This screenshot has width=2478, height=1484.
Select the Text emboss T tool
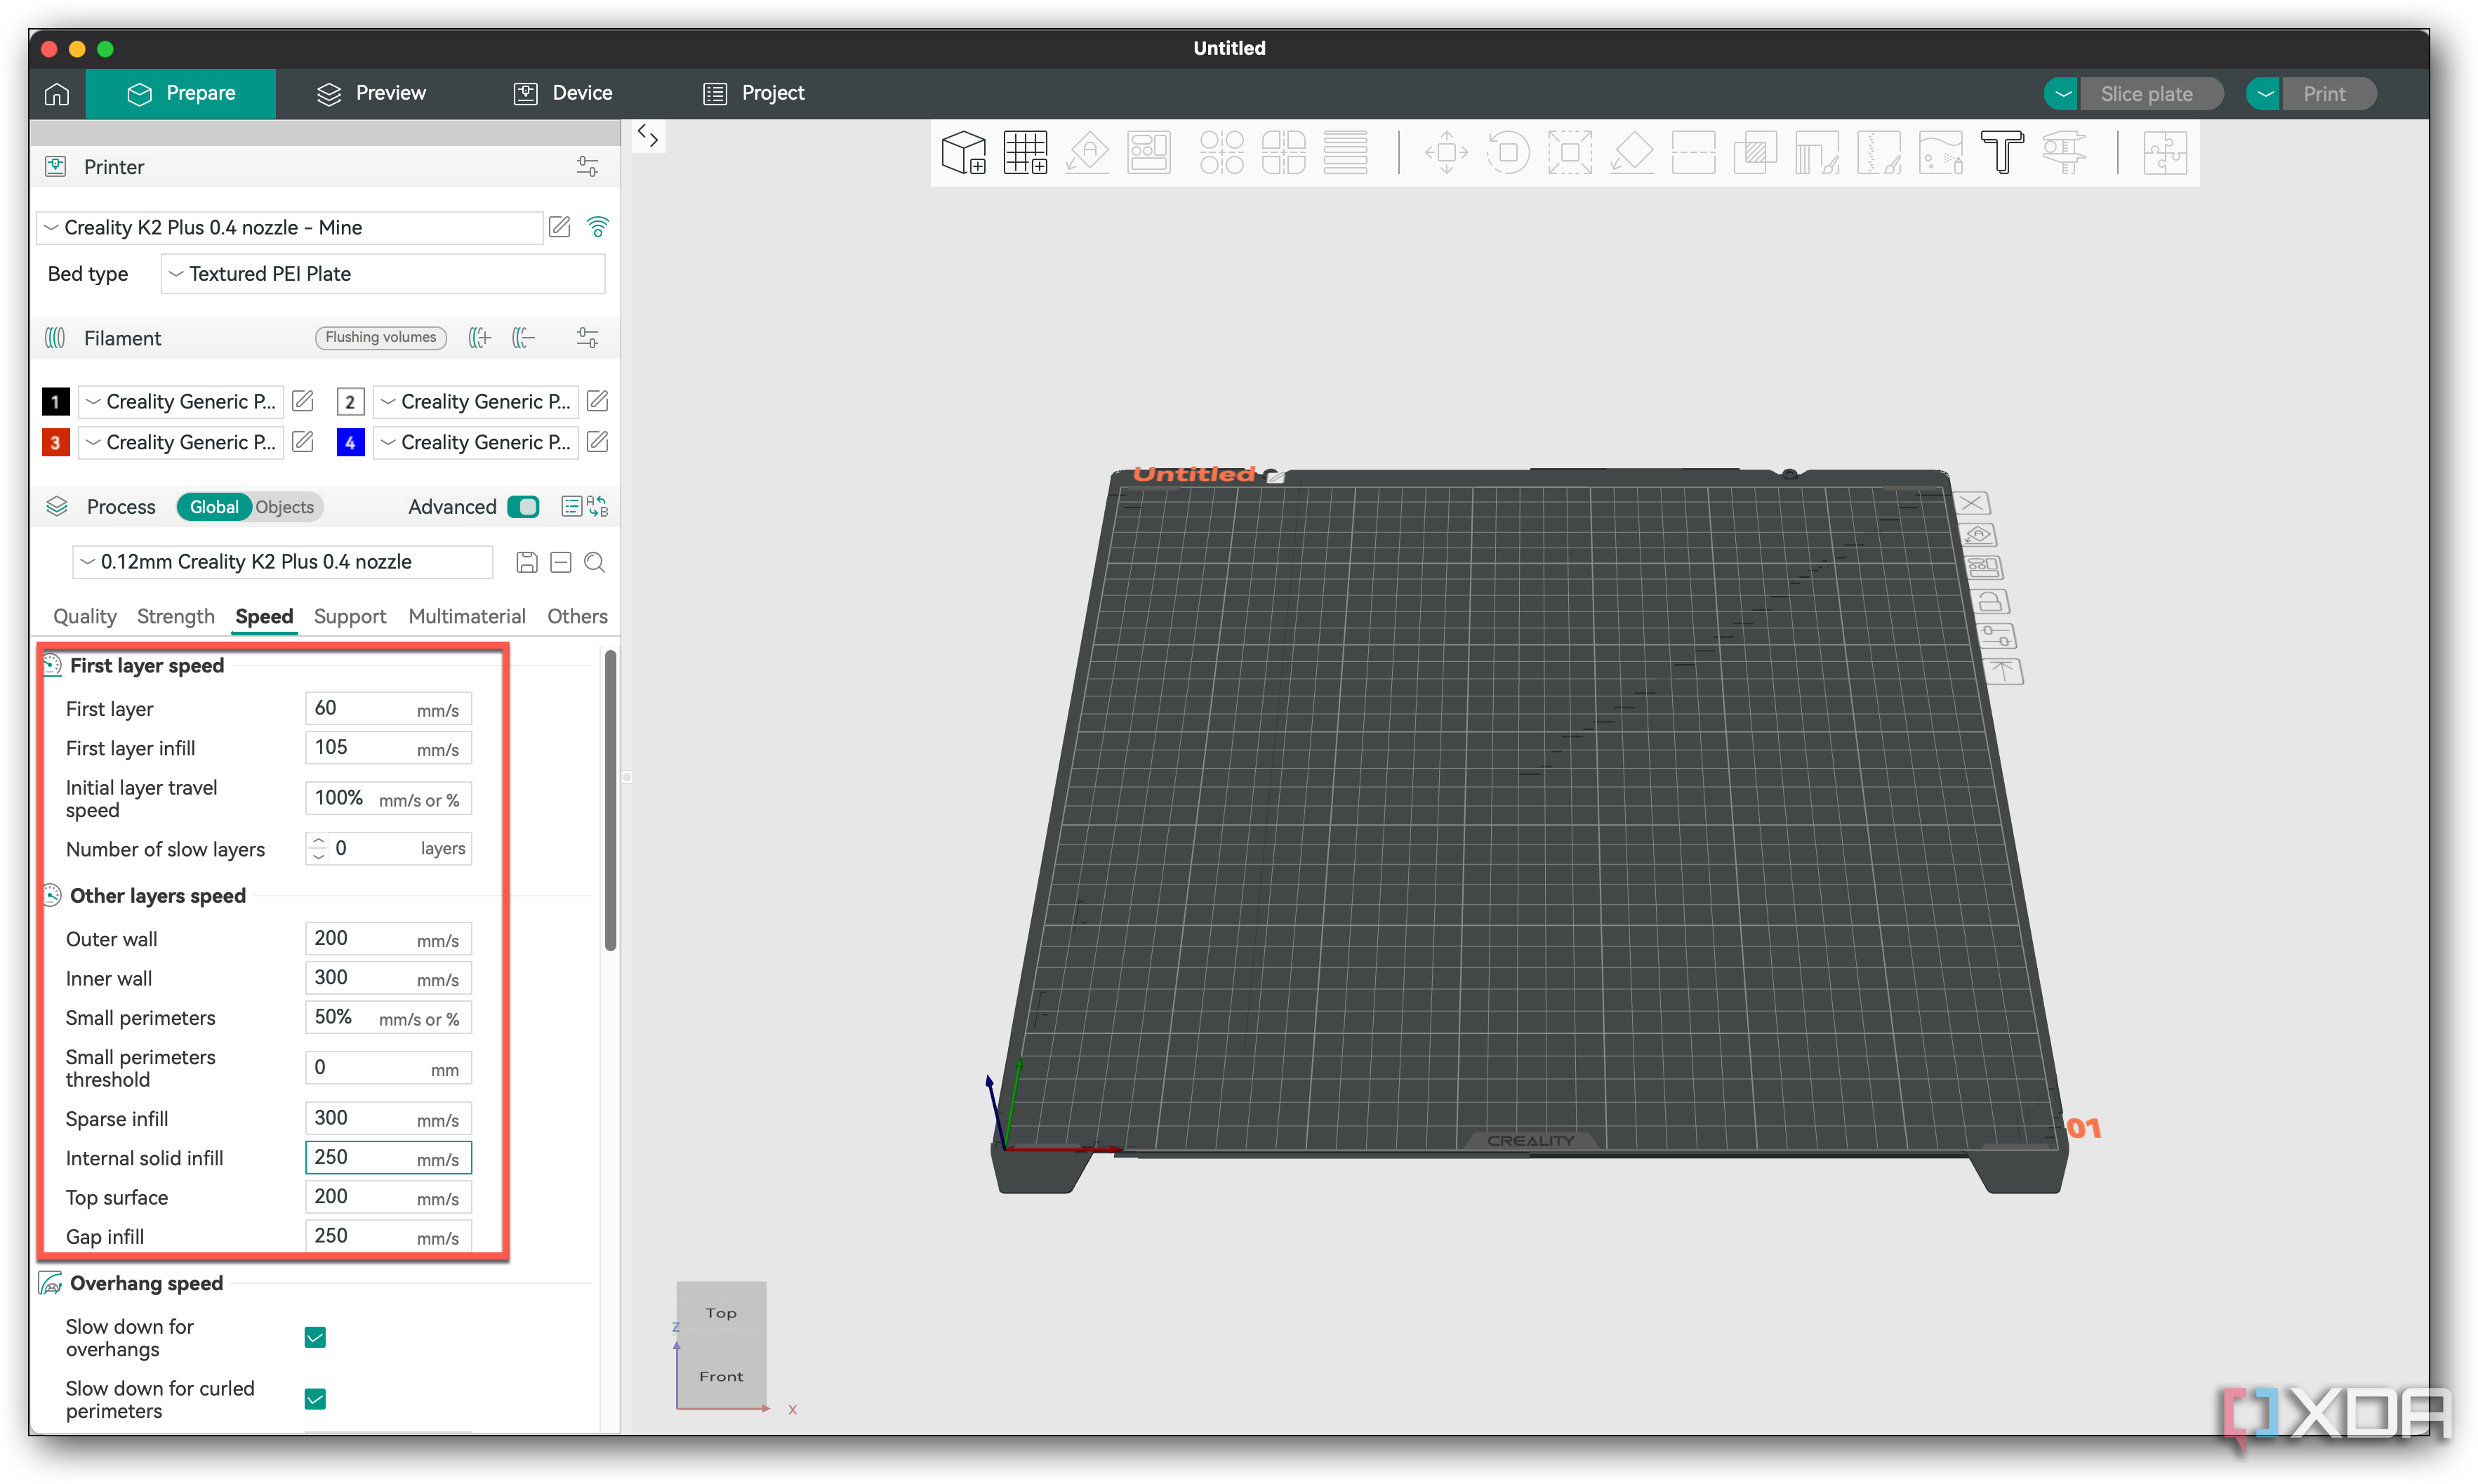pyautogui.click(x=2002, y=153)
